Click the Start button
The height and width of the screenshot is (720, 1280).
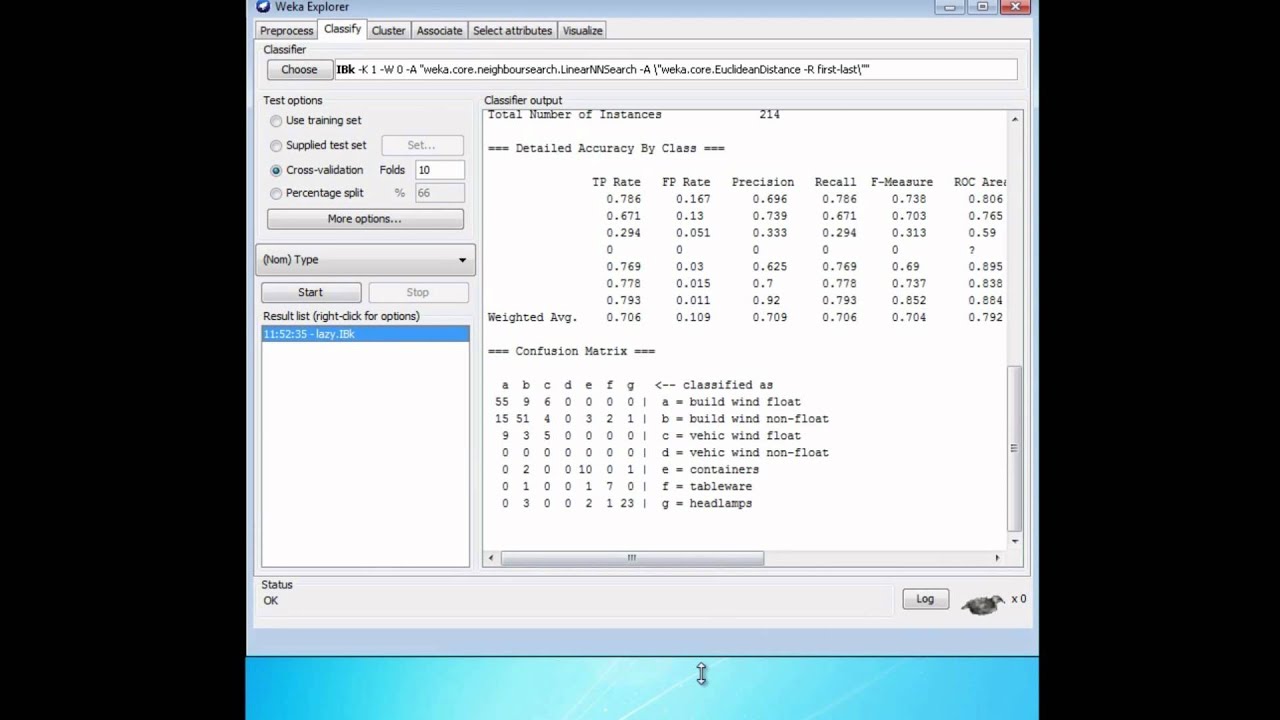click(x=311, y=293)
